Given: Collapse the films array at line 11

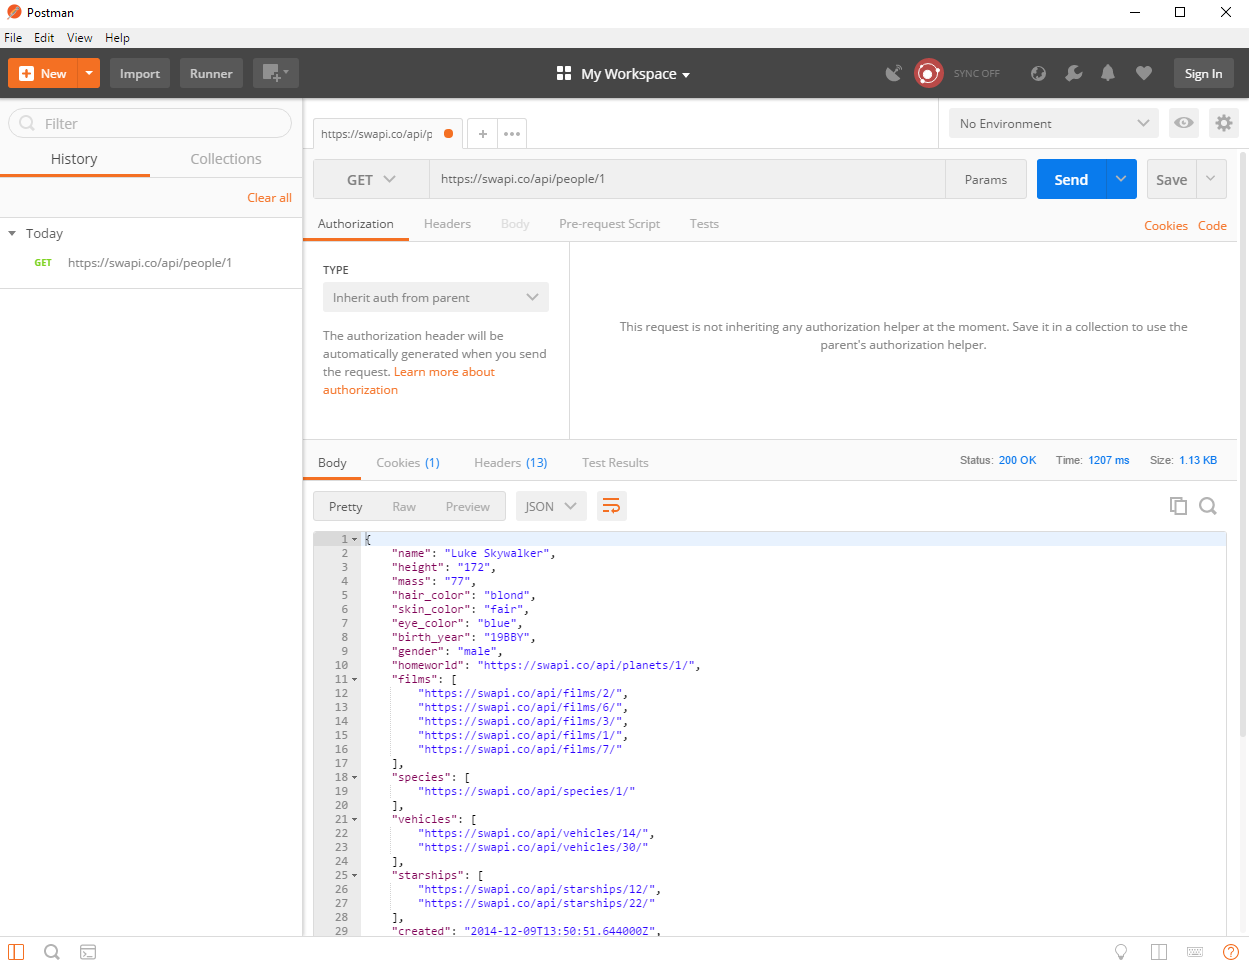Looking at the screenshot, I should tap(354, 680).
